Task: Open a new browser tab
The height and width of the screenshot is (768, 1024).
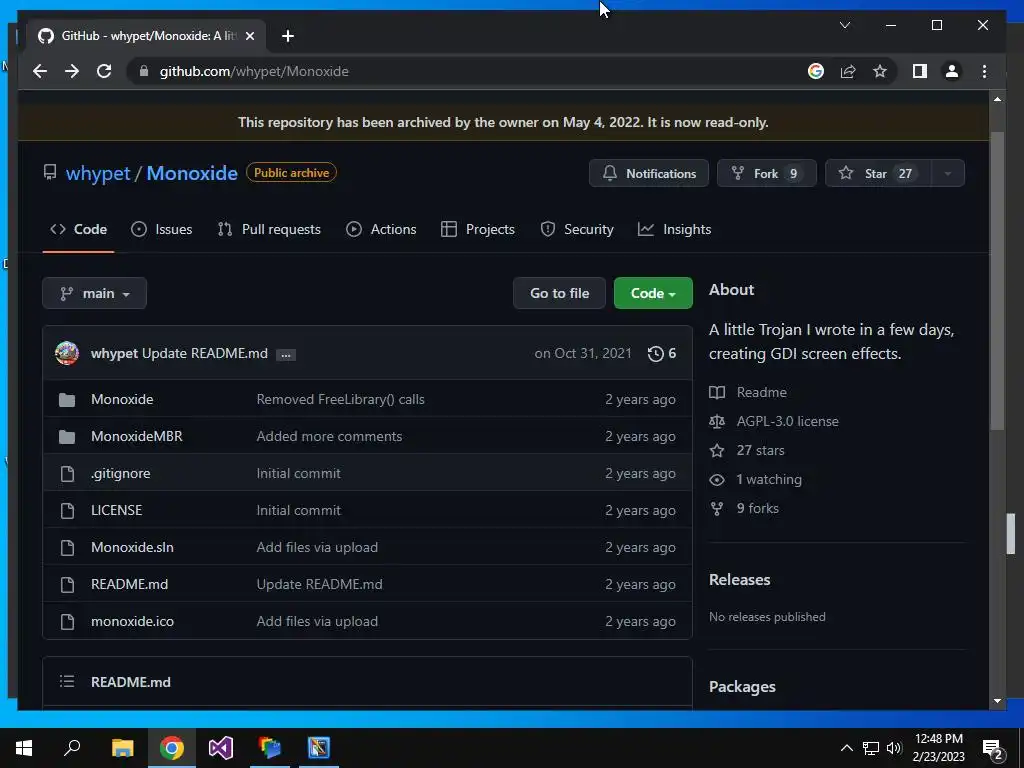Action: coord(287,36)
